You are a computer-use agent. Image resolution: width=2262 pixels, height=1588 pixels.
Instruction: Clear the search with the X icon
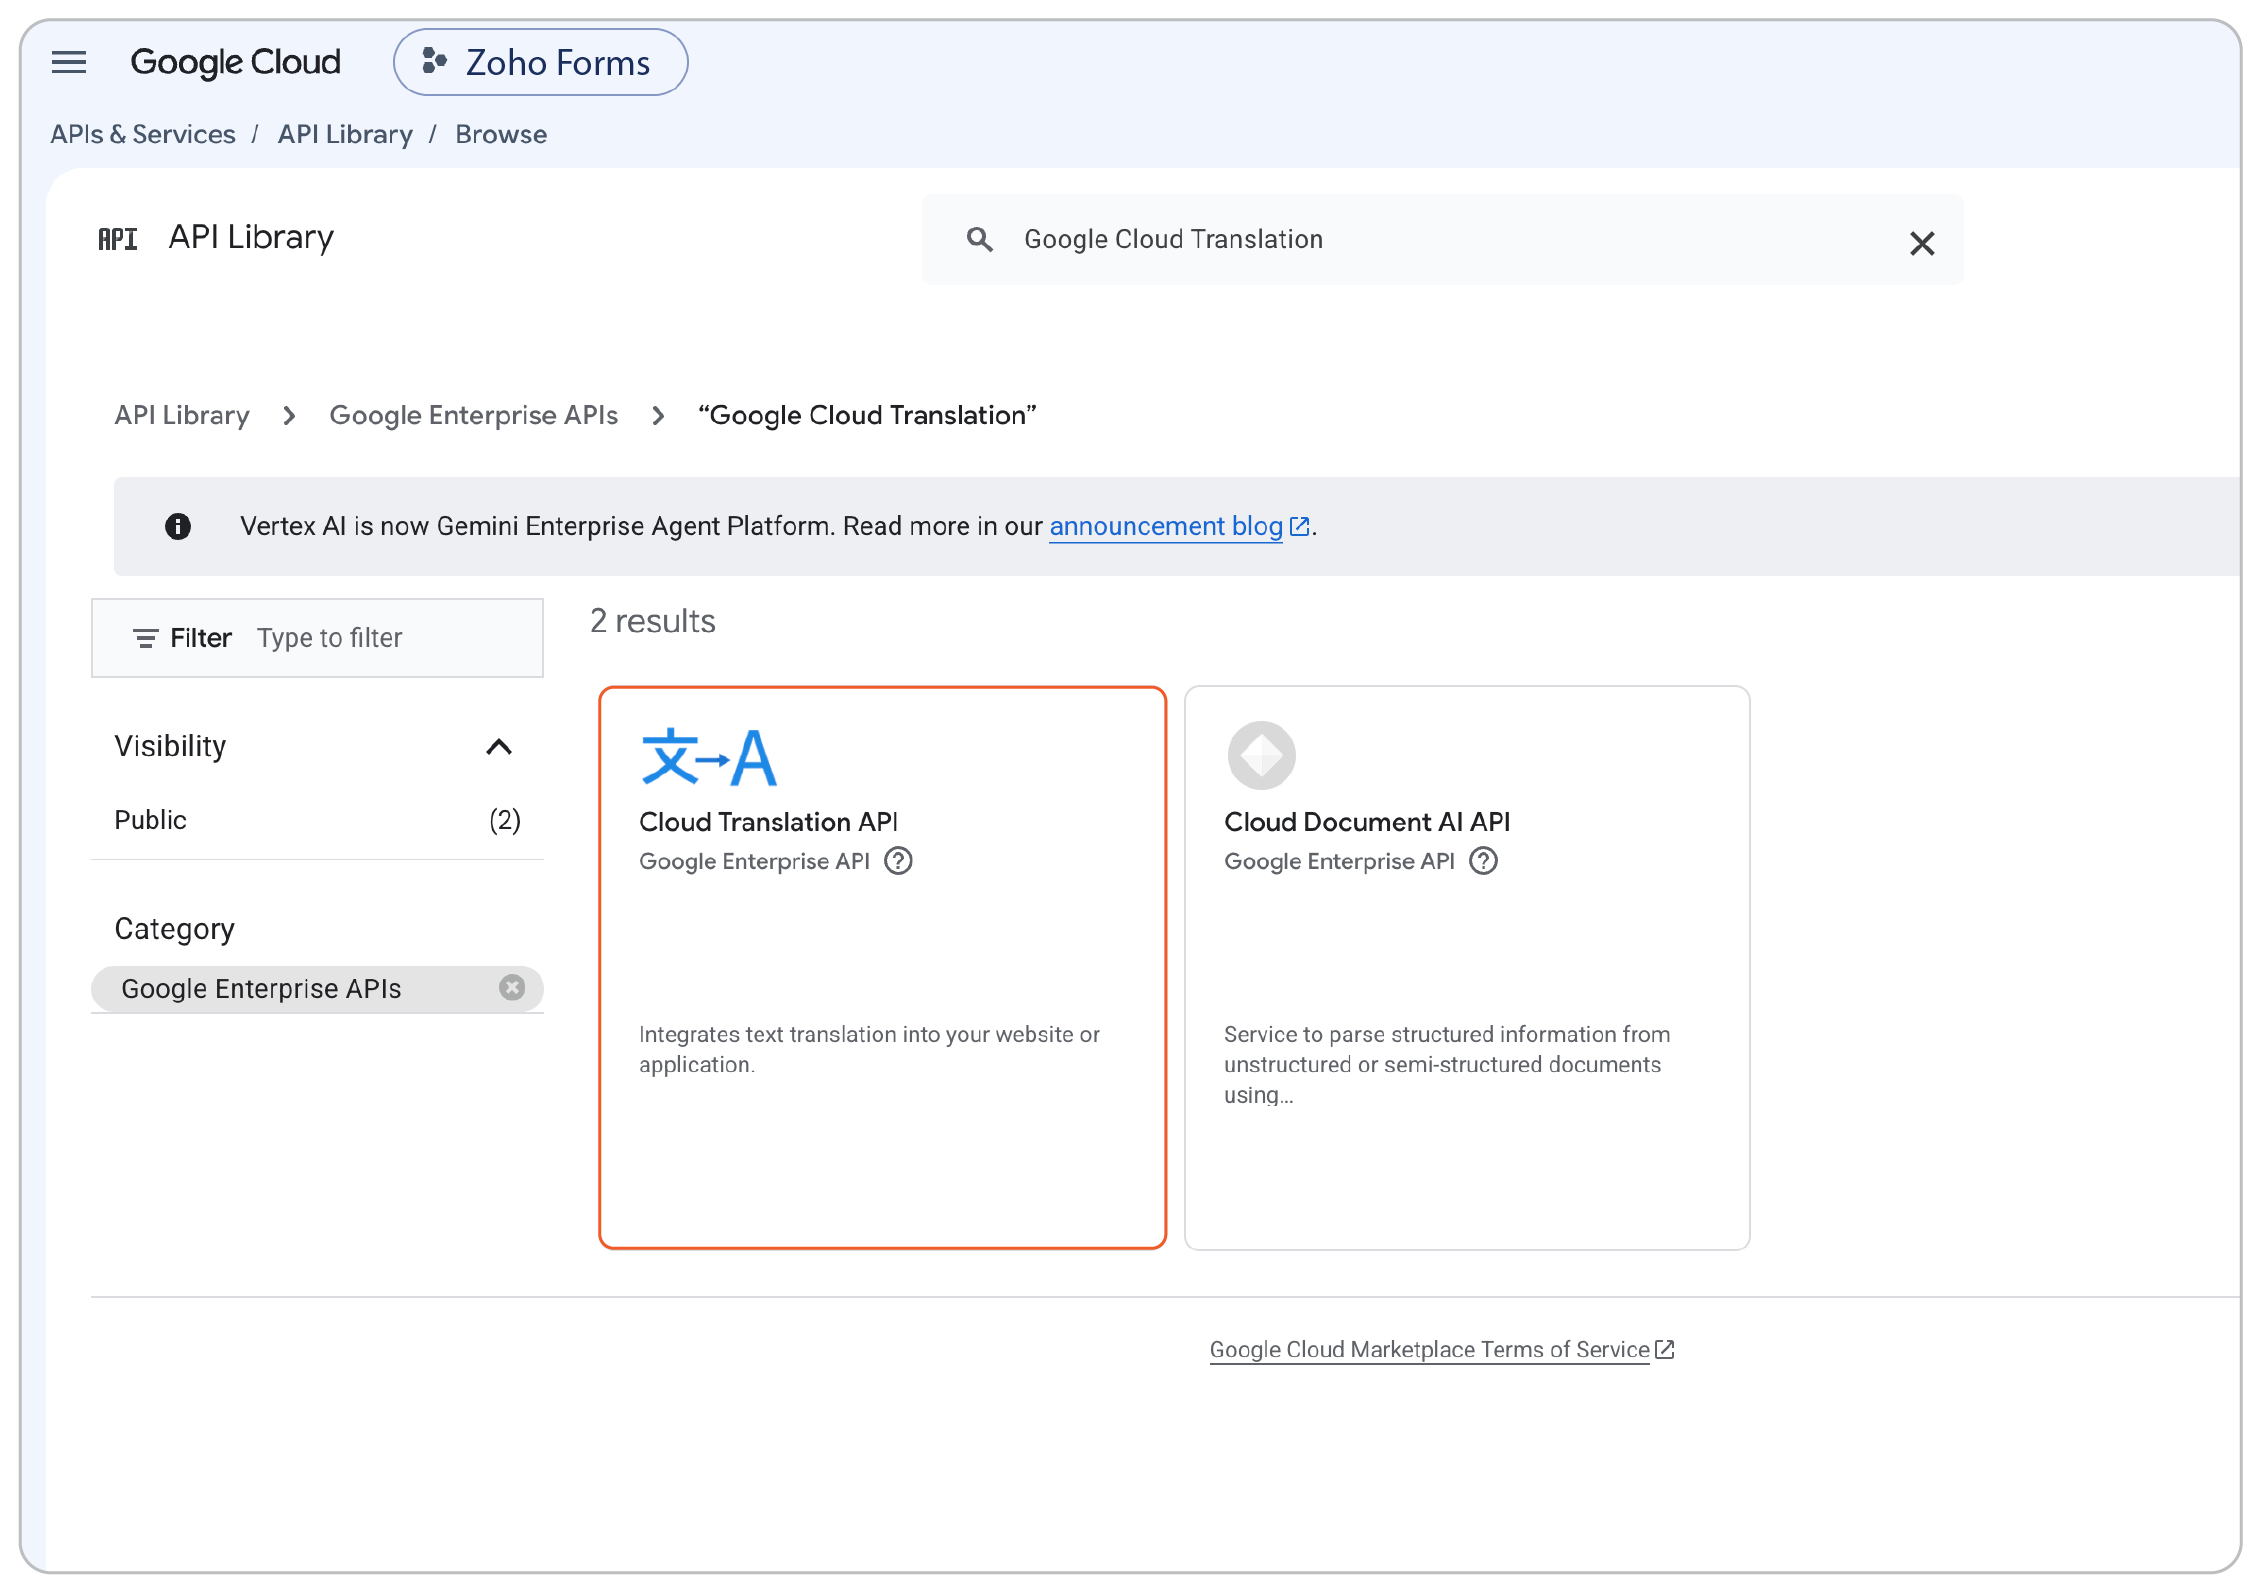coord(1922,243)
